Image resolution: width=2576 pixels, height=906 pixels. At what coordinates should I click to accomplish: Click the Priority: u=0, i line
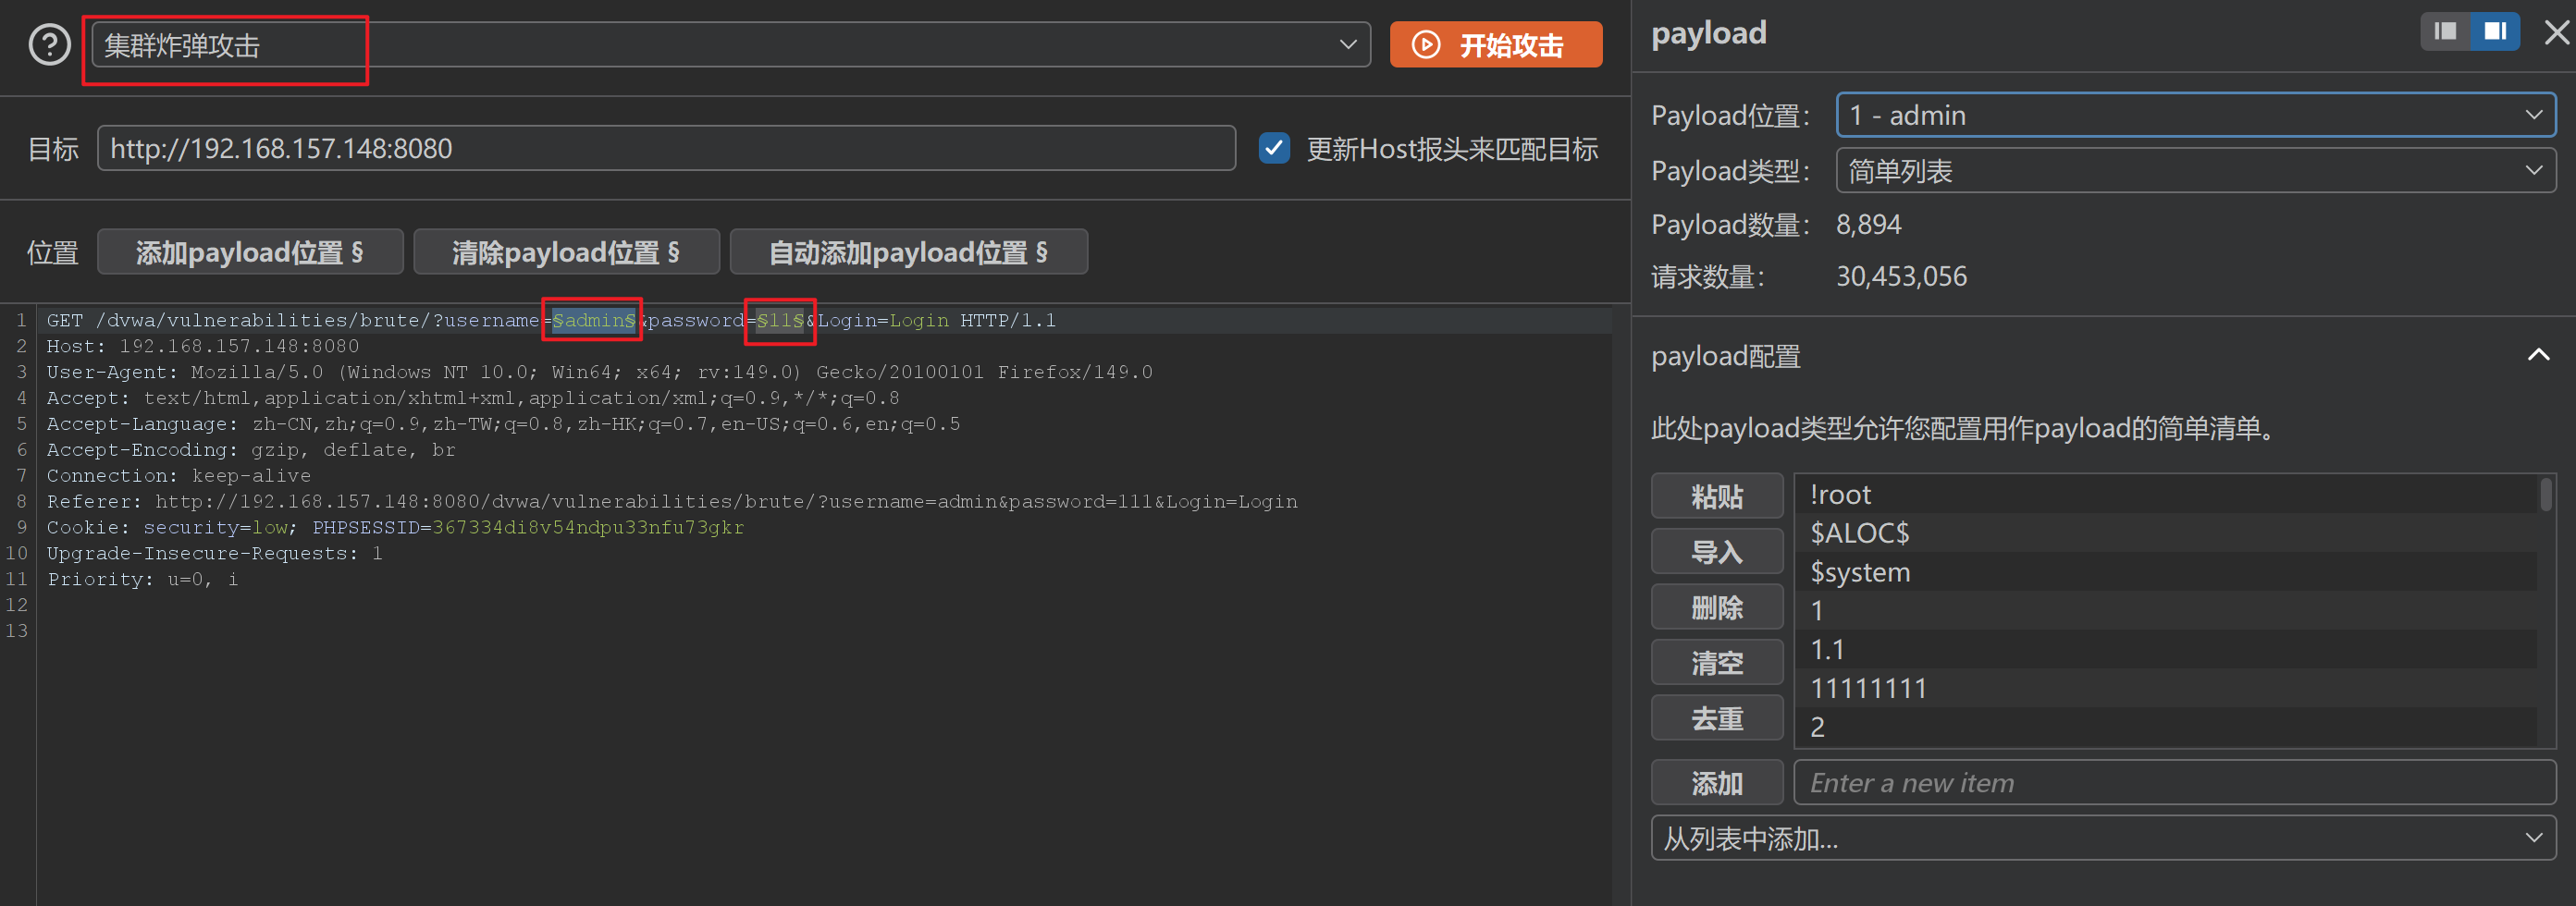142,579
